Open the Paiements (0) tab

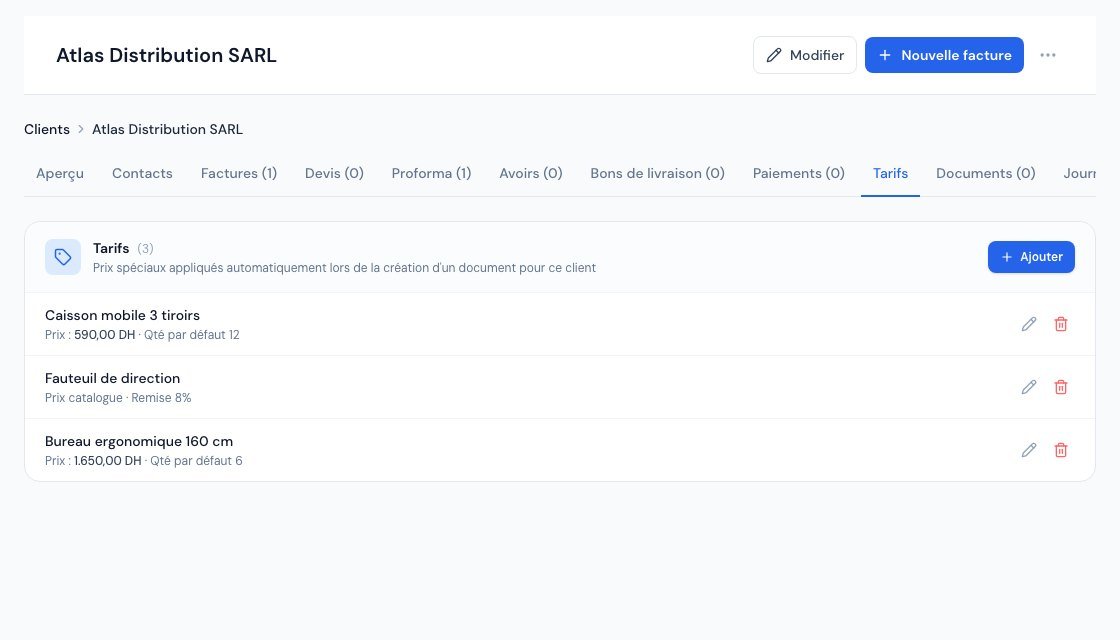799,174
